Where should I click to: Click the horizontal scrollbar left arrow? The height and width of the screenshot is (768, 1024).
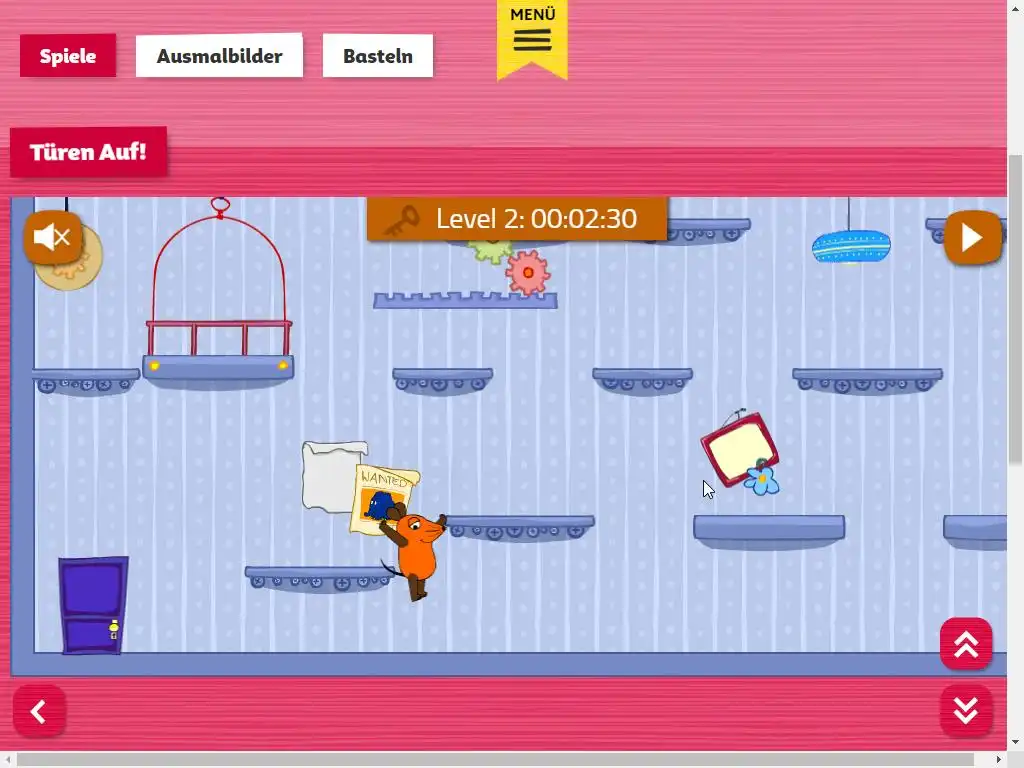pyautogui.click(x=7, y=760)
